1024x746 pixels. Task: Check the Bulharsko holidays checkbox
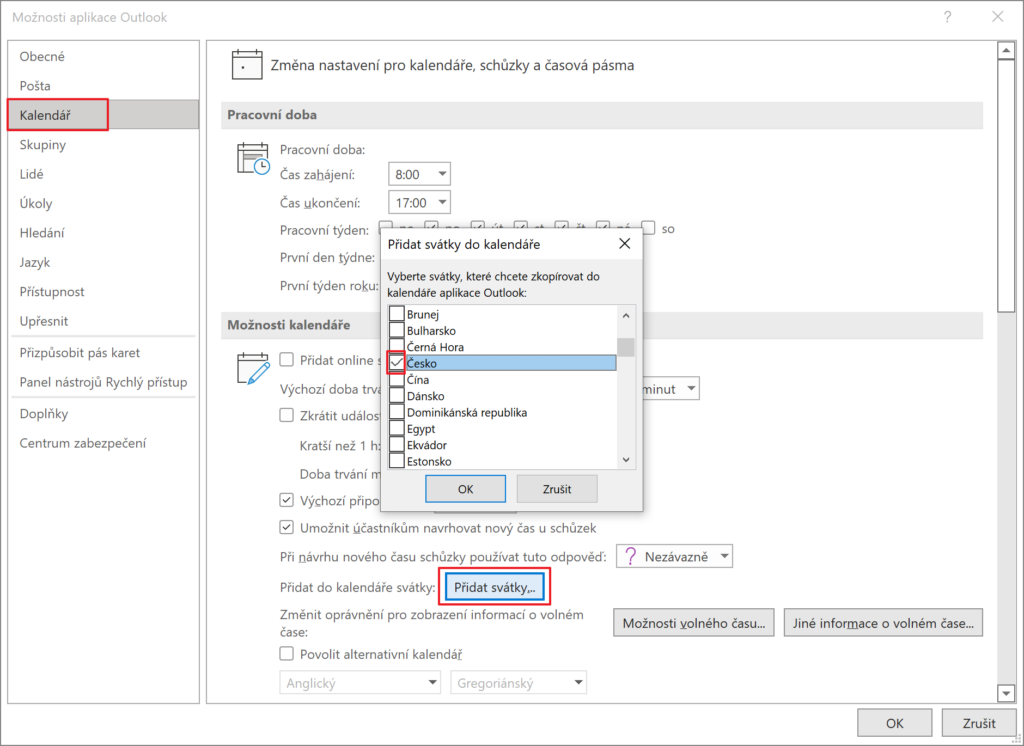(x=396, y=331)
